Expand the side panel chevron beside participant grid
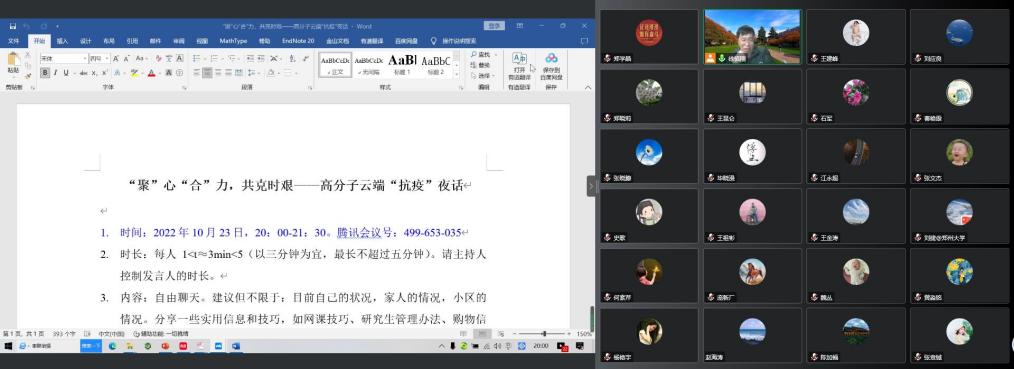The width and height of the screenshot is (1014, 369). coord(591,186)
